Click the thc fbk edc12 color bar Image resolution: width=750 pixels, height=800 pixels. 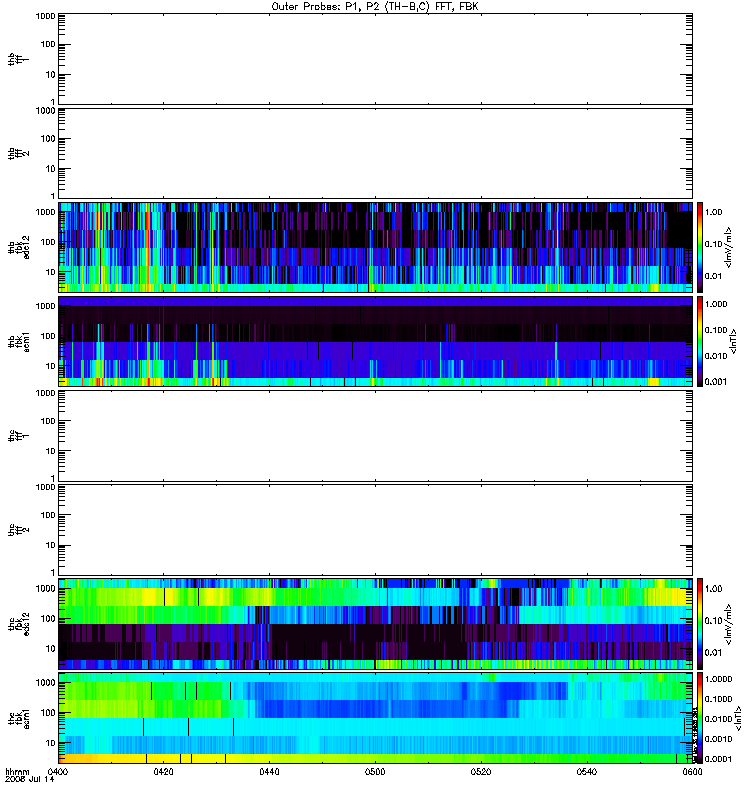tap(700, 623)
